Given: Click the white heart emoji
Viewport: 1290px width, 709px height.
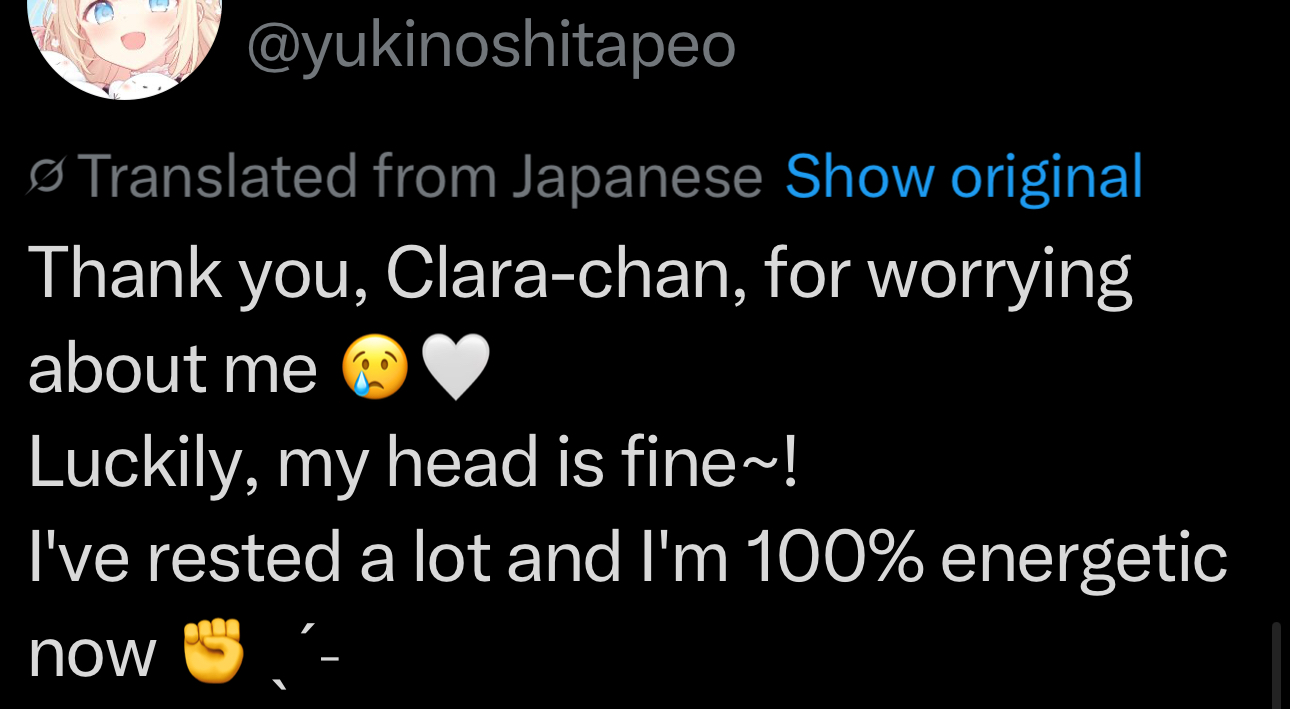Looking at the screenshot, I should pyautogui.click(x=455, y=367).
